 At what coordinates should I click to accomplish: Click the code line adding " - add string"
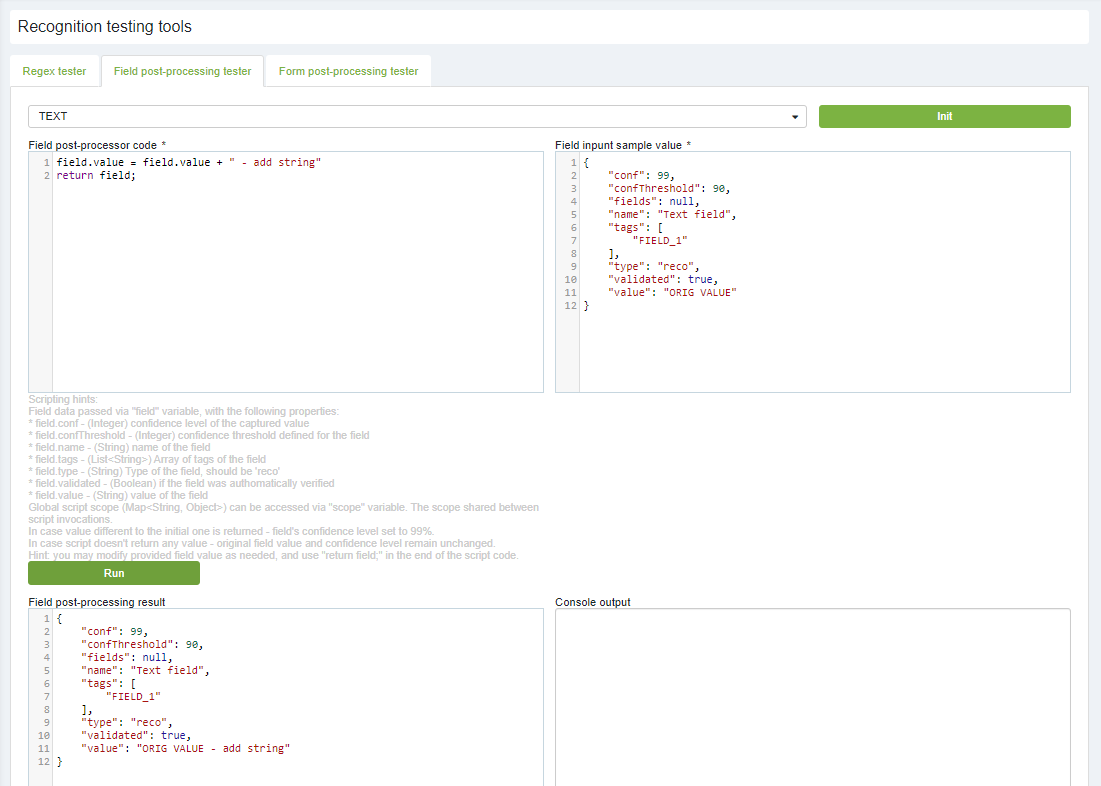189,162
